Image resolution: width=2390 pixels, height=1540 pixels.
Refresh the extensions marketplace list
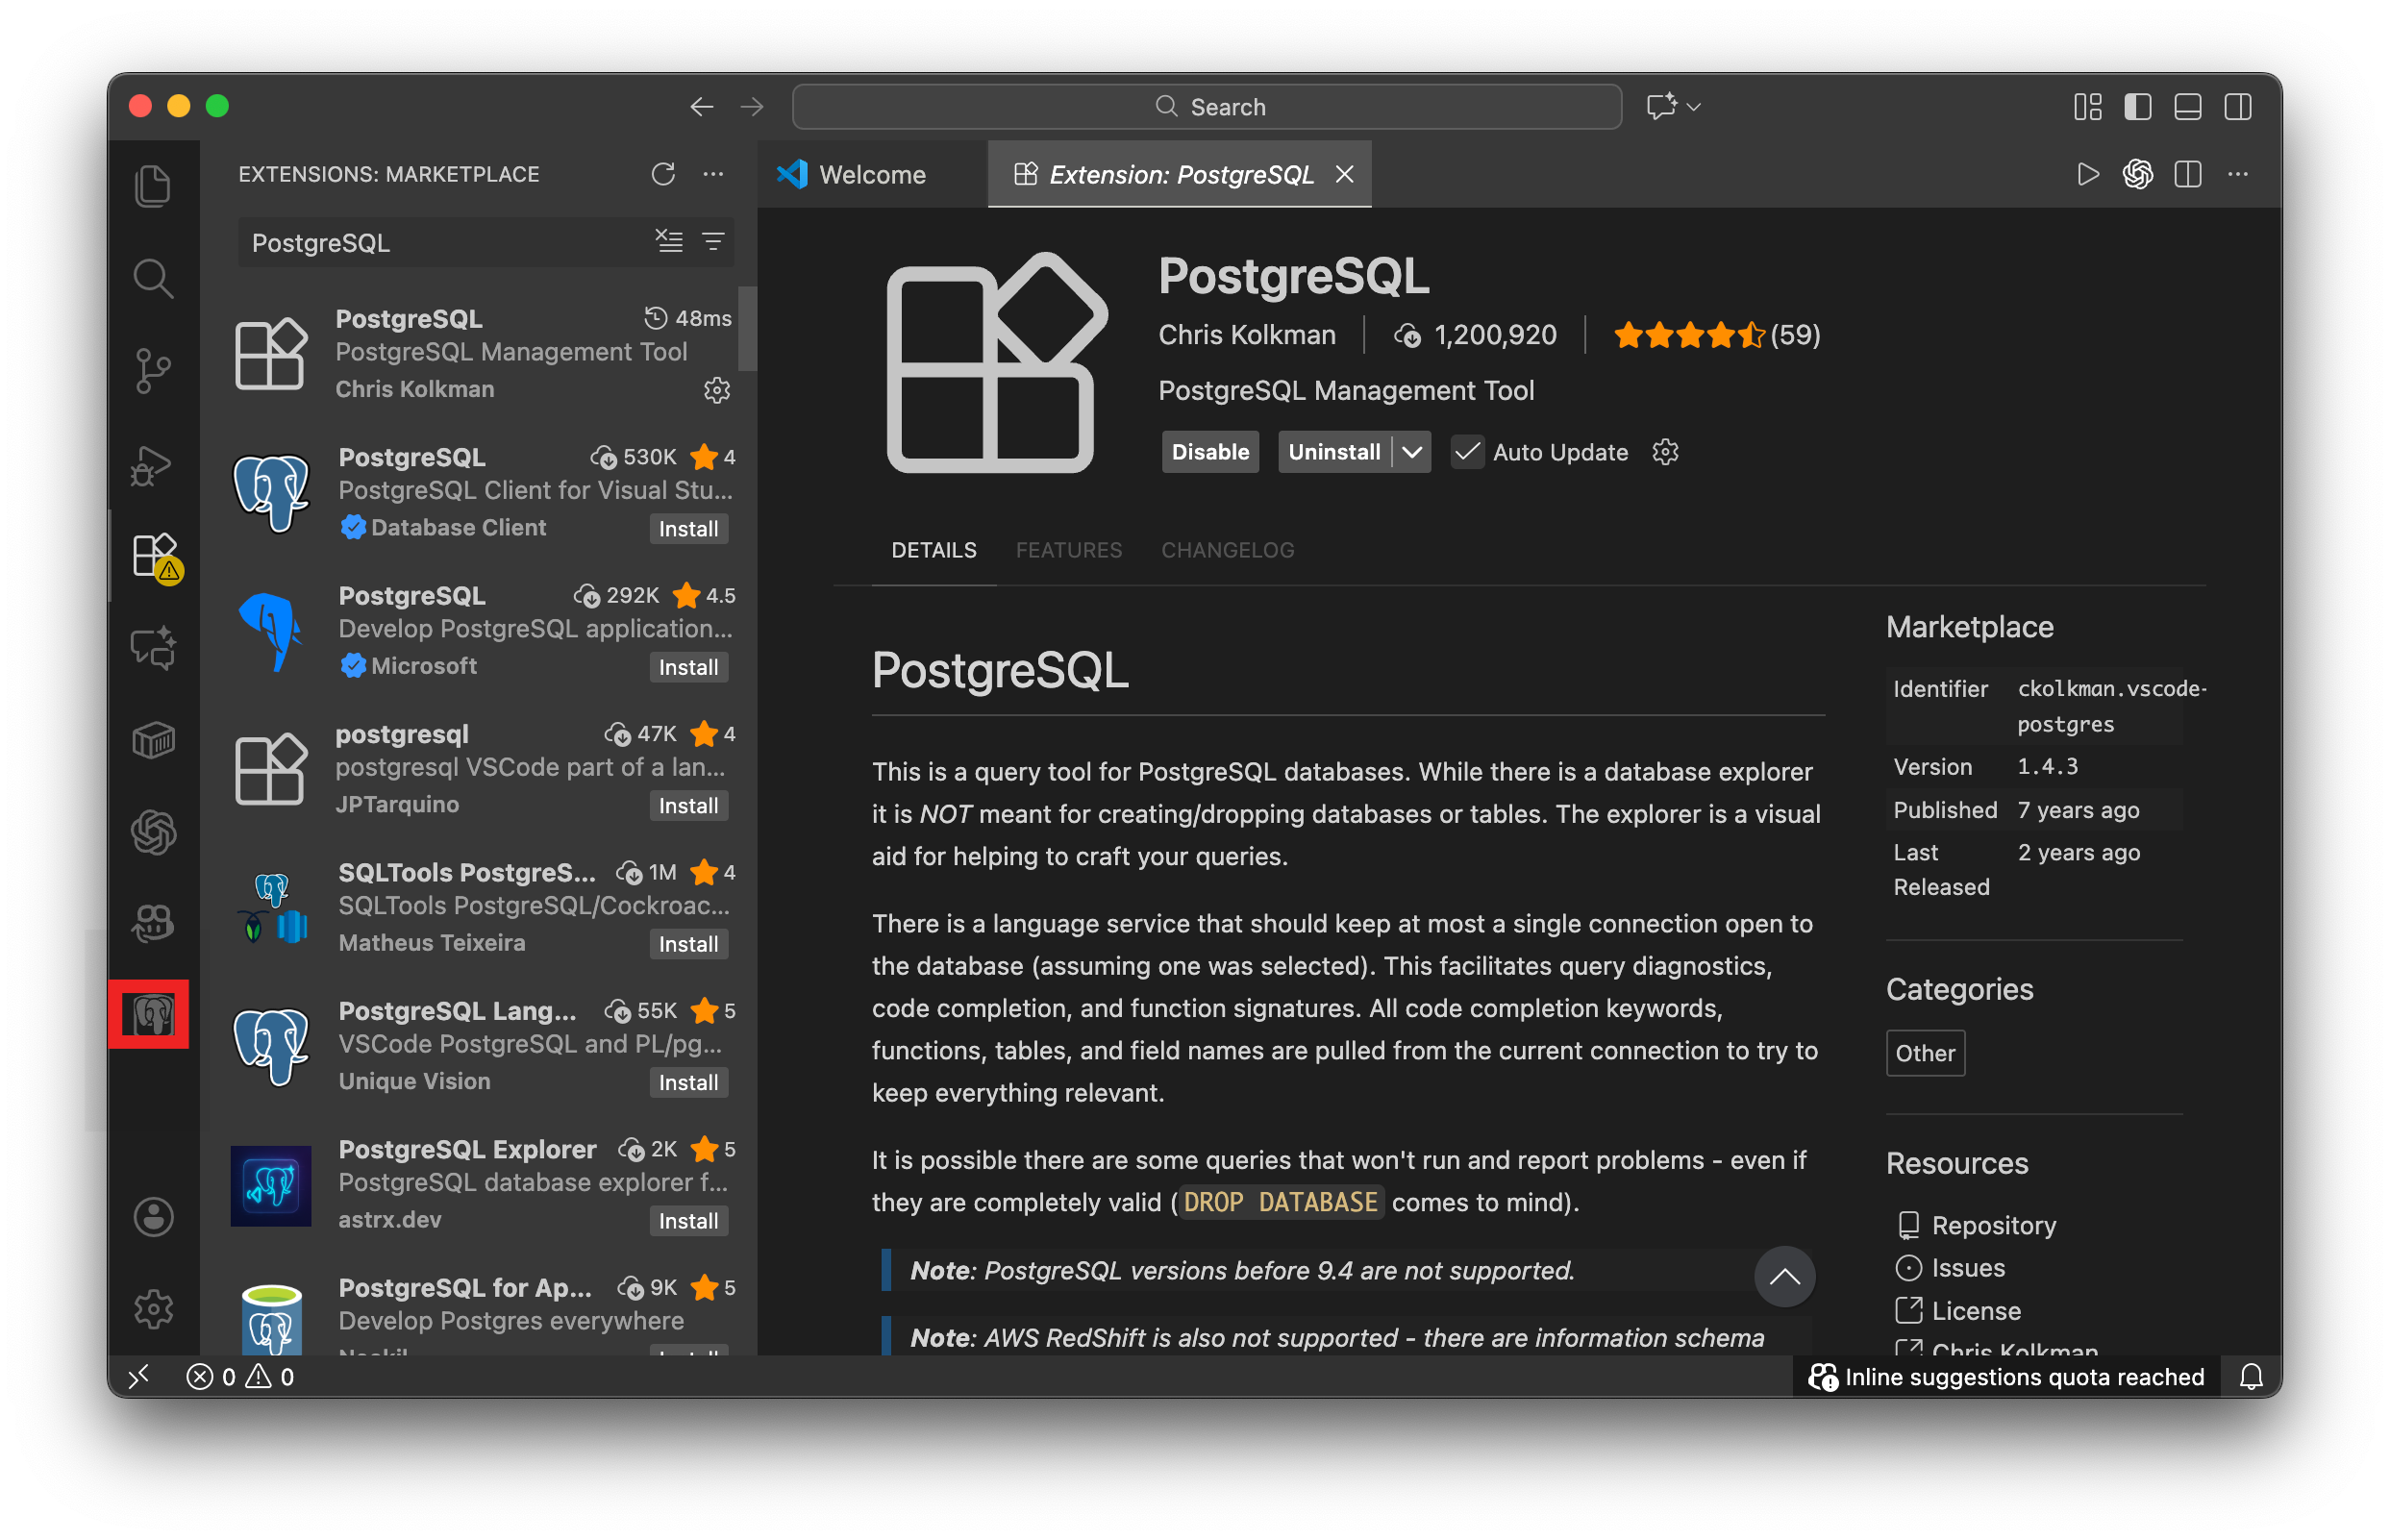(x=663, y=174)
